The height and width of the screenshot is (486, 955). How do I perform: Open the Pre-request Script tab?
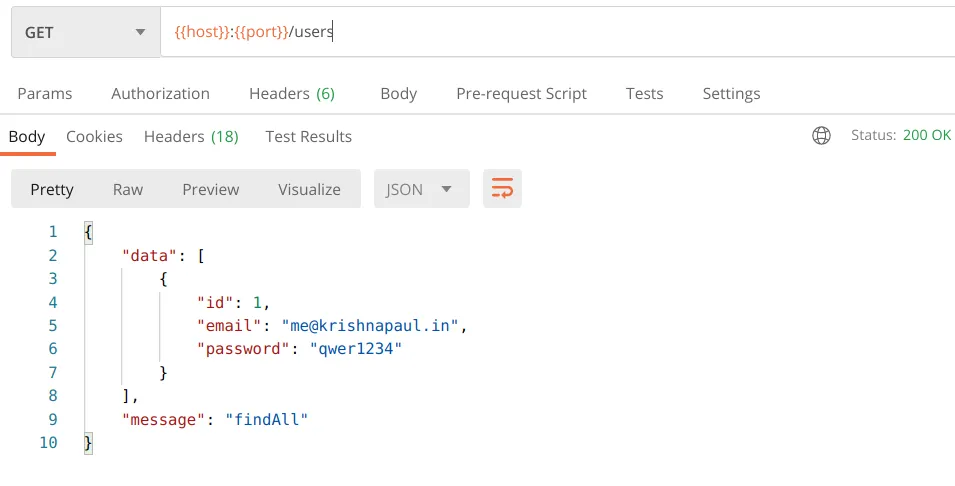pyautogui.click(x=521, y=93)
